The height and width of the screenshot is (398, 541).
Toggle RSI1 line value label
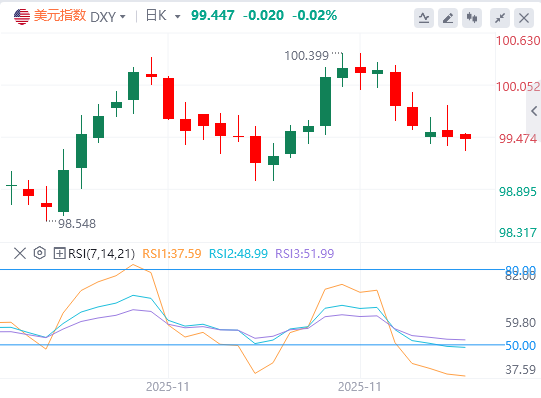pyautogui.click(x=172, y=253)
